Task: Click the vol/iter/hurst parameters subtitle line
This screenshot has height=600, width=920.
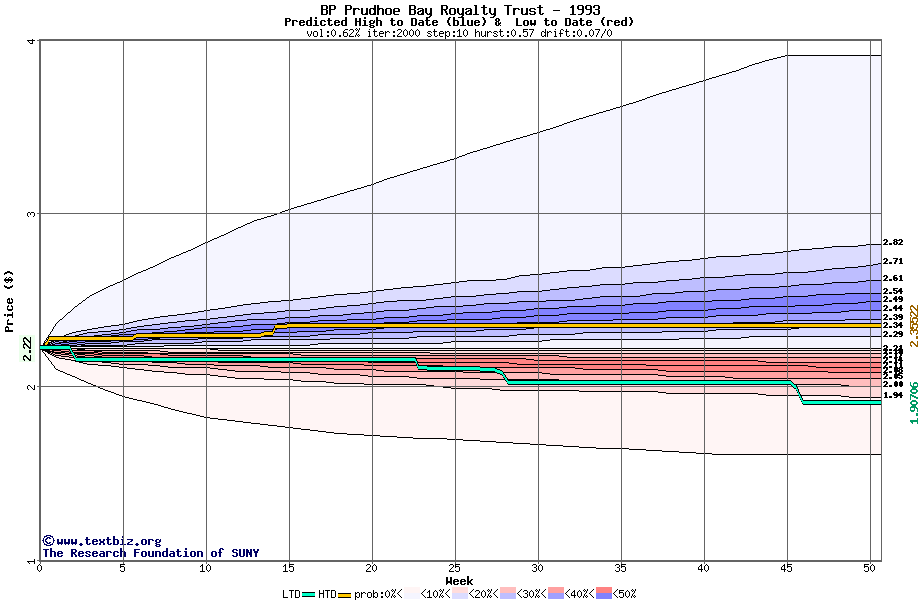Action: coord(459,33)
